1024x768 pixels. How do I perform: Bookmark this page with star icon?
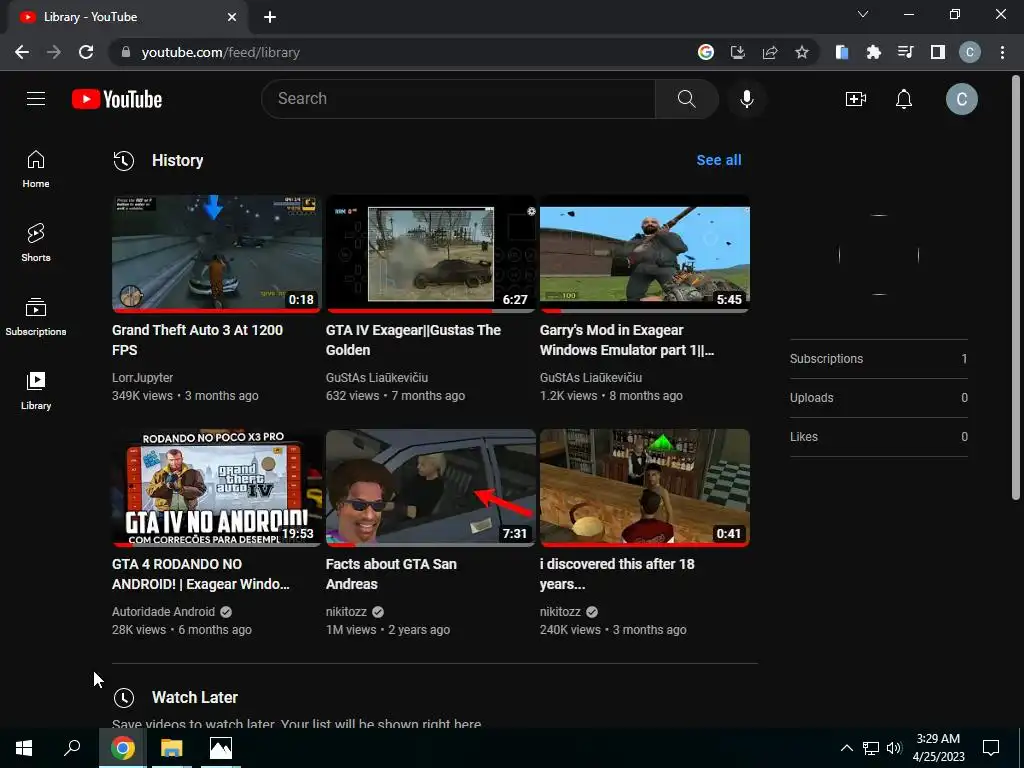[802, 52]
